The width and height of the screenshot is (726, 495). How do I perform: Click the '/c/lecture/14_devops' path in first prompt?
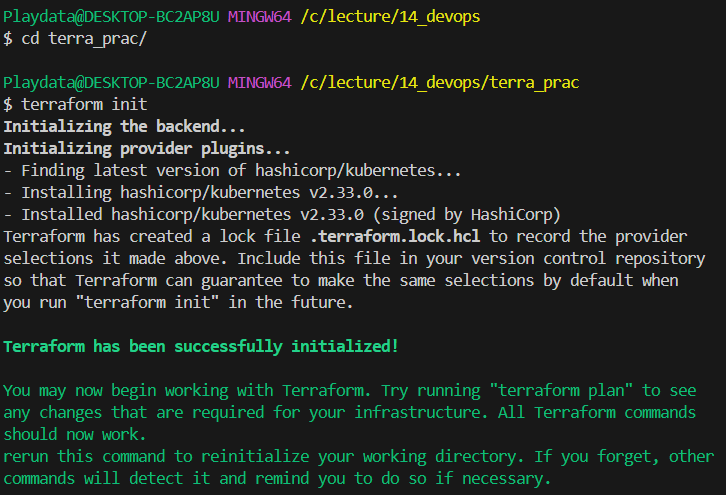390,17
